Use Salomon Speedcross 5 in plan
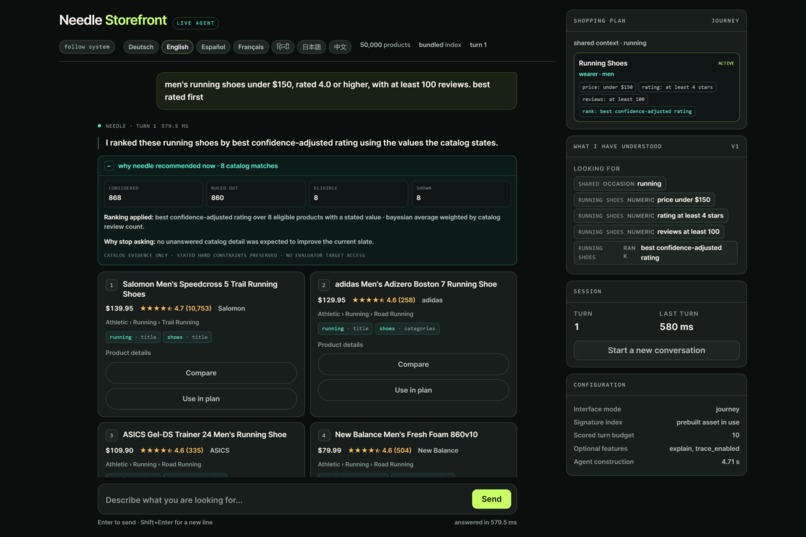This screenshot has width=806, height=537. pyautogui.click(x=201, y=399)
